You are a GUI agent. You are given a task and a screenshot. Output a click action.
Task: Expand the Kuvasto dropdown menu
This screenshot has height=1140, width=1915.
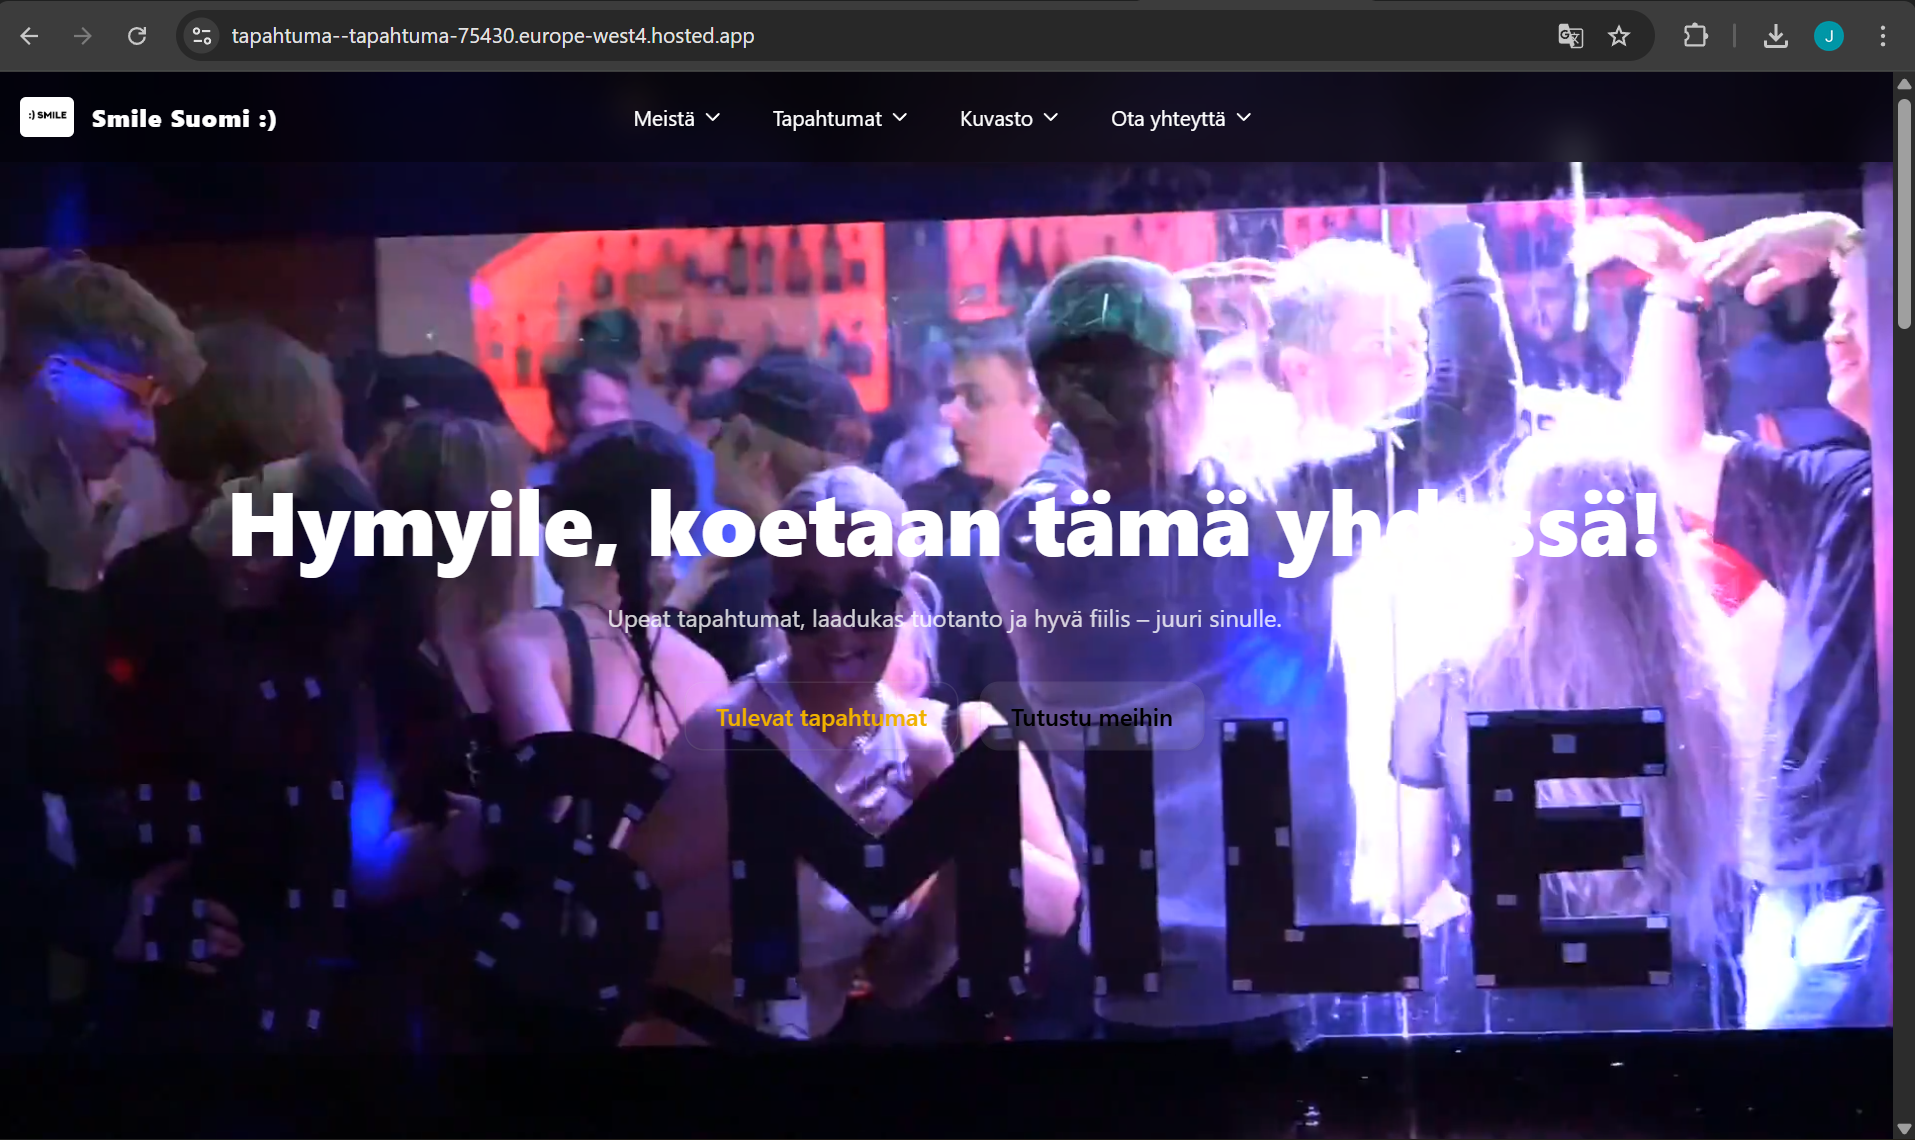1009,118
